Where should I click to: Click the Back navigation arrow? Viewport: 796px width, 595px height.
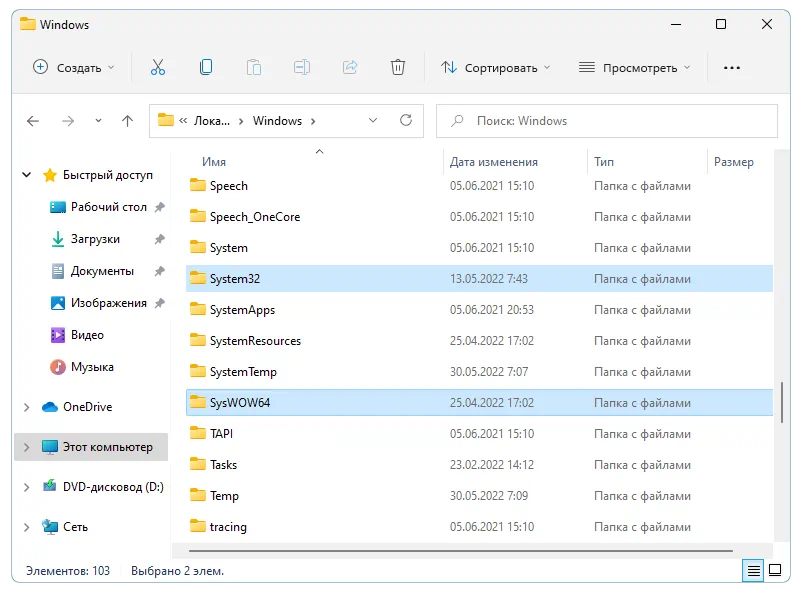(33, 121)
